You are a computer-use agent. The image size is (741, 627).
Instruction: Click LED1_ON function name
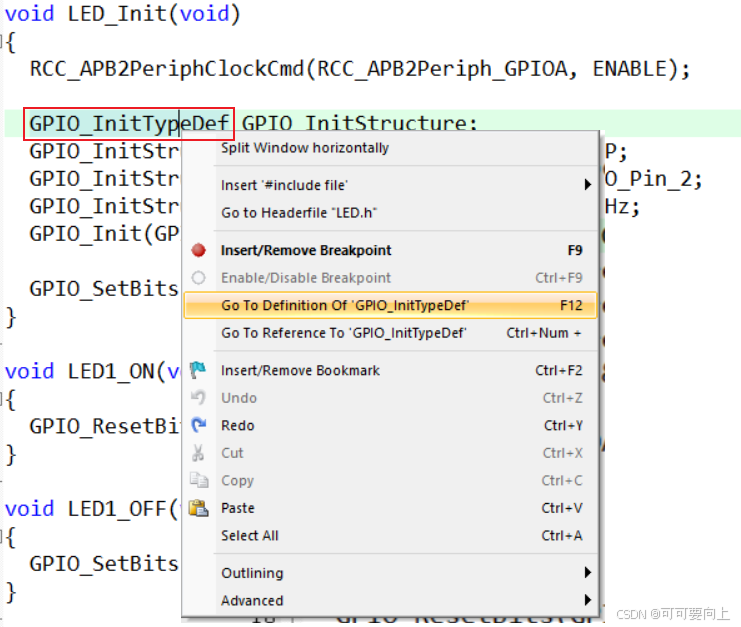pos(111,371)
